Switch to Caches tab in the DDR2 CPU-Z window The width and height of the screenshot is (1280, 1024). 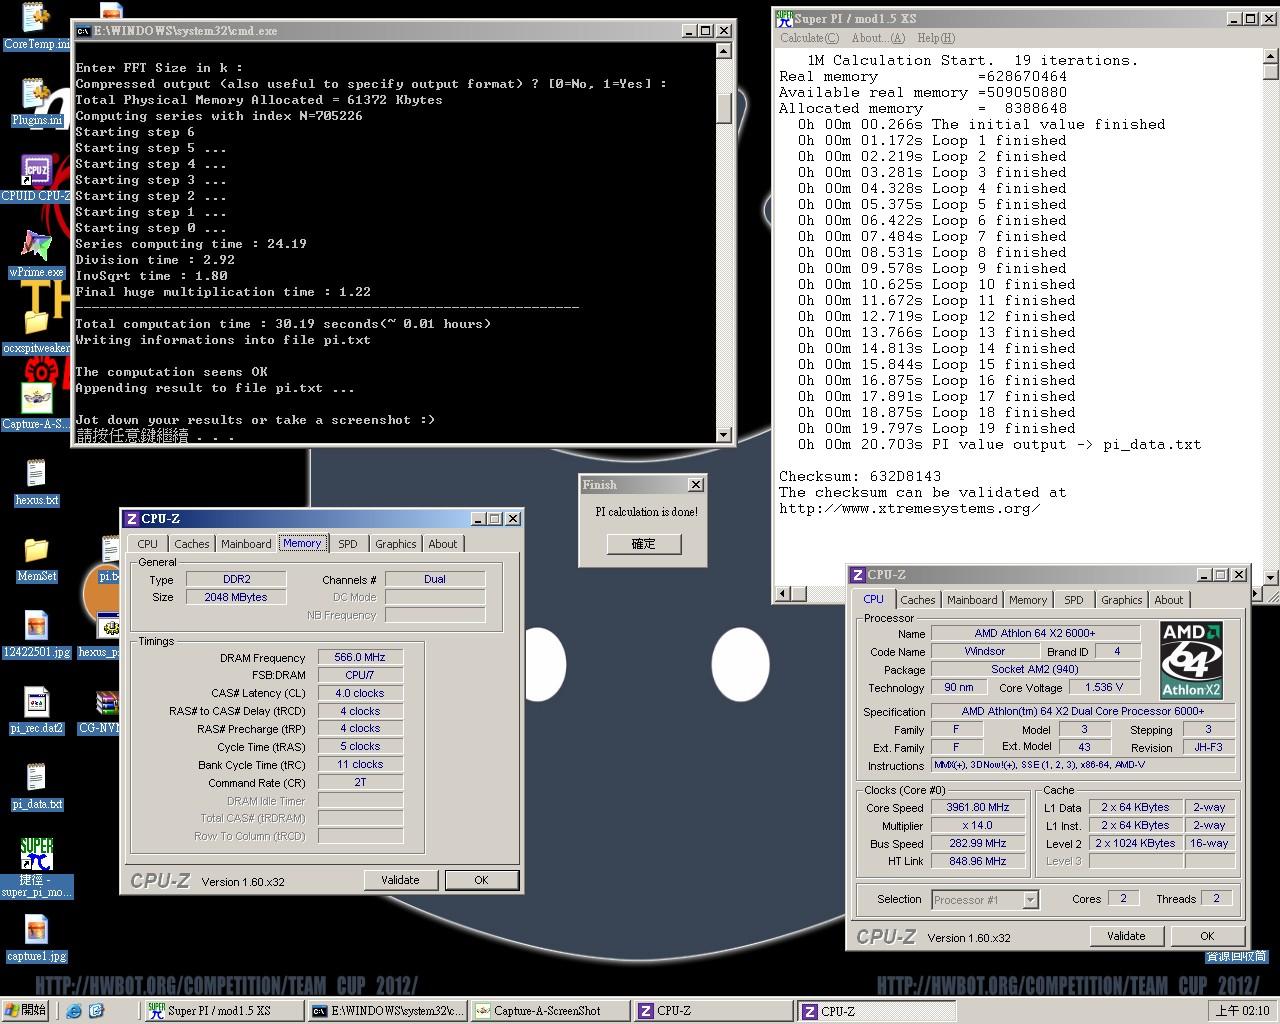coord(192,544)
